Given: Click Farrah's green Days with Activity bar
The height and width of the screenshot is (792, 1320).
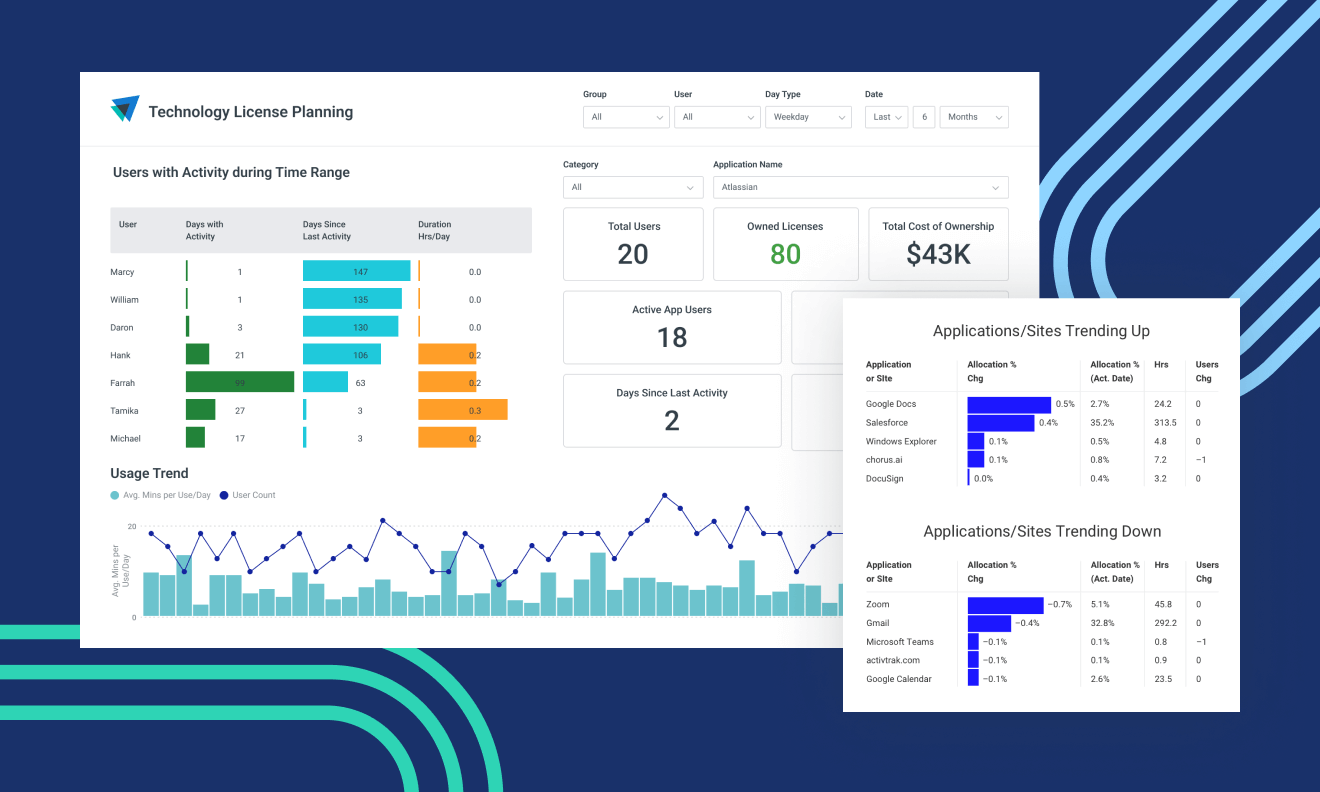Looking at the screenshot, I should pos(238,382).
